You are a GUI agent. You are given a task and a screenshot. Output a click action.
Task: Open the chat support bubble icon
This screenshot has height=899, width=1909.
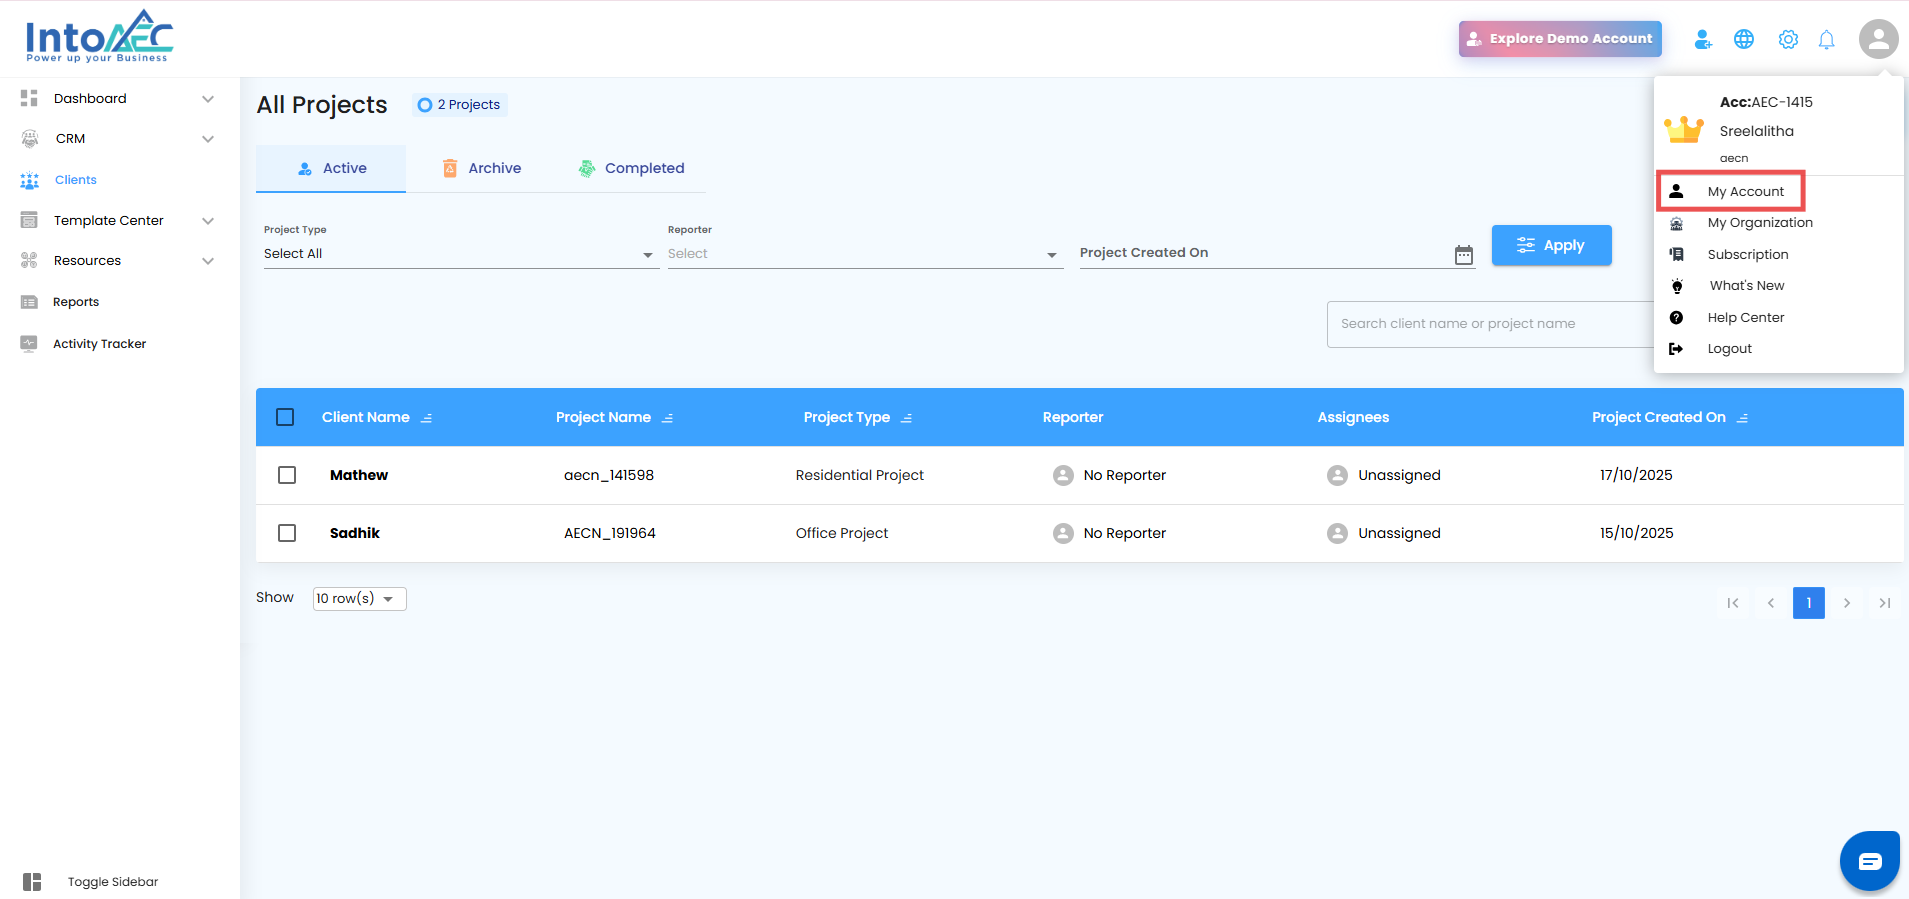tap(1869, 861)
